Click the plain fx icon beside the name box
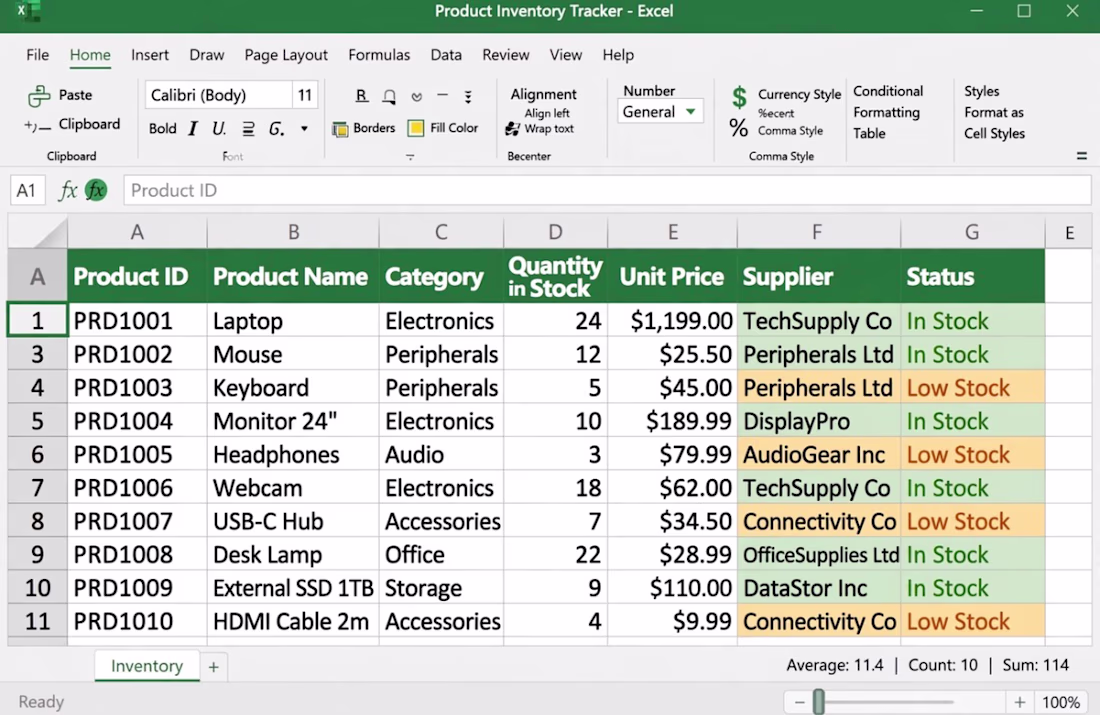1100x715 pixels. coord(67,190)
